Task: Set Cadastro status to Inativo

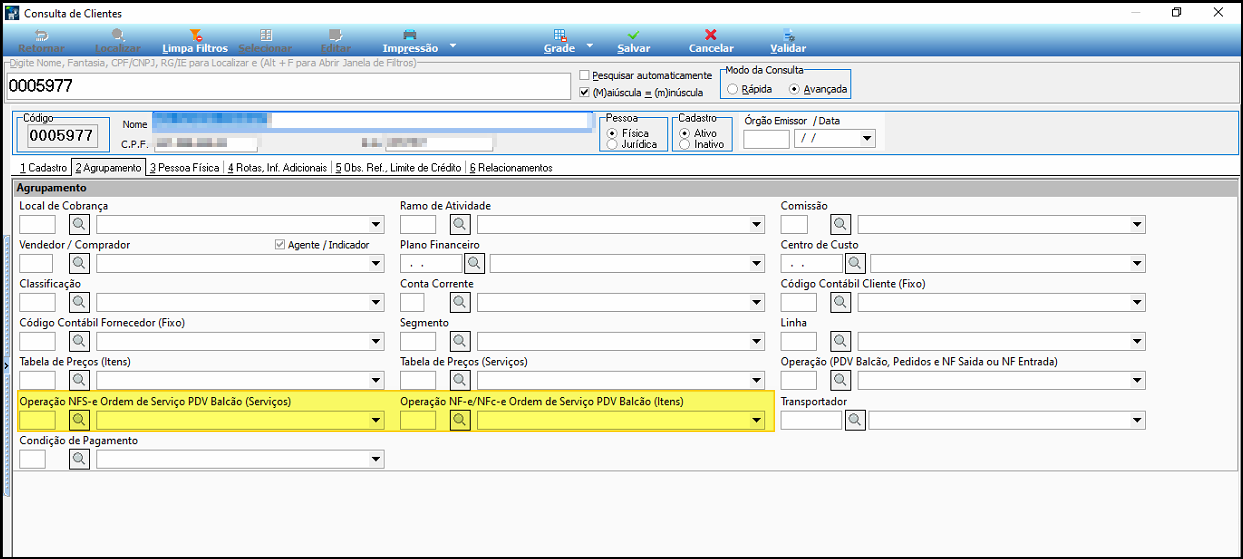Action: 684,144
